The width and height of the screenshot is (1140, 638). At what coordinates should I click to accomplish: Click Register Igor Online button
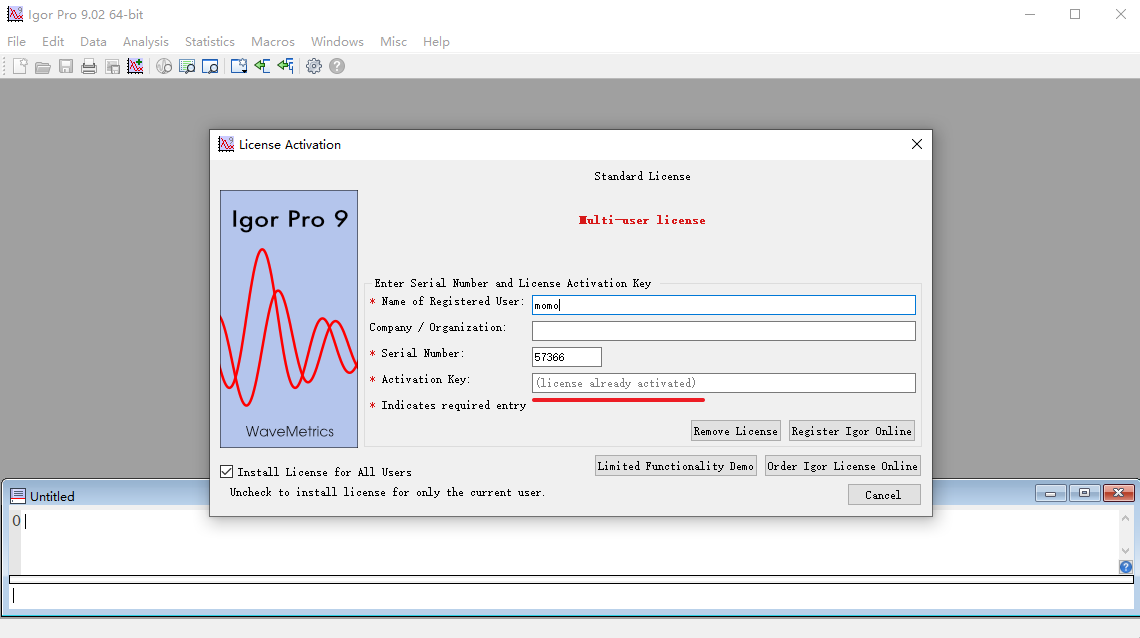click(x=851, y=431)
